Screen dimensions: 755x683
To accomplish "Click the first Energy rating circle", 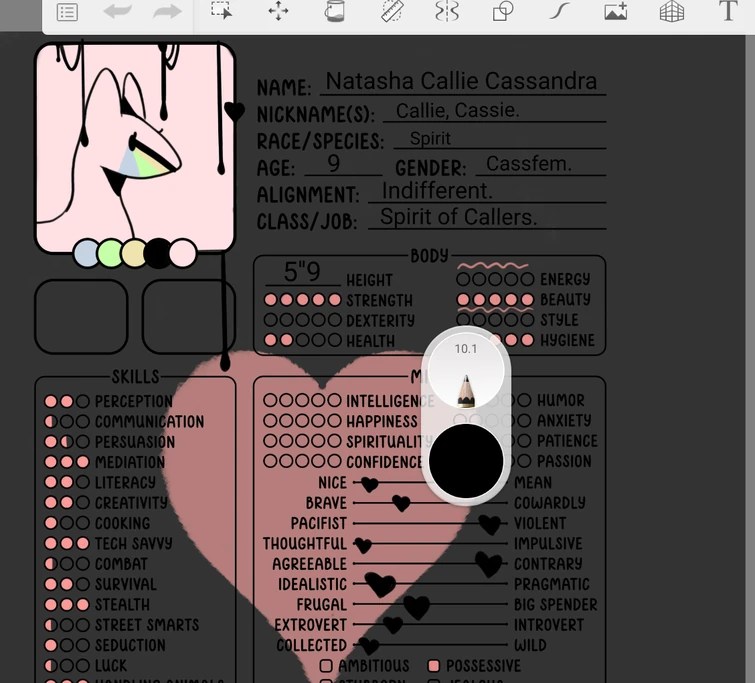I will click(463, 279).
